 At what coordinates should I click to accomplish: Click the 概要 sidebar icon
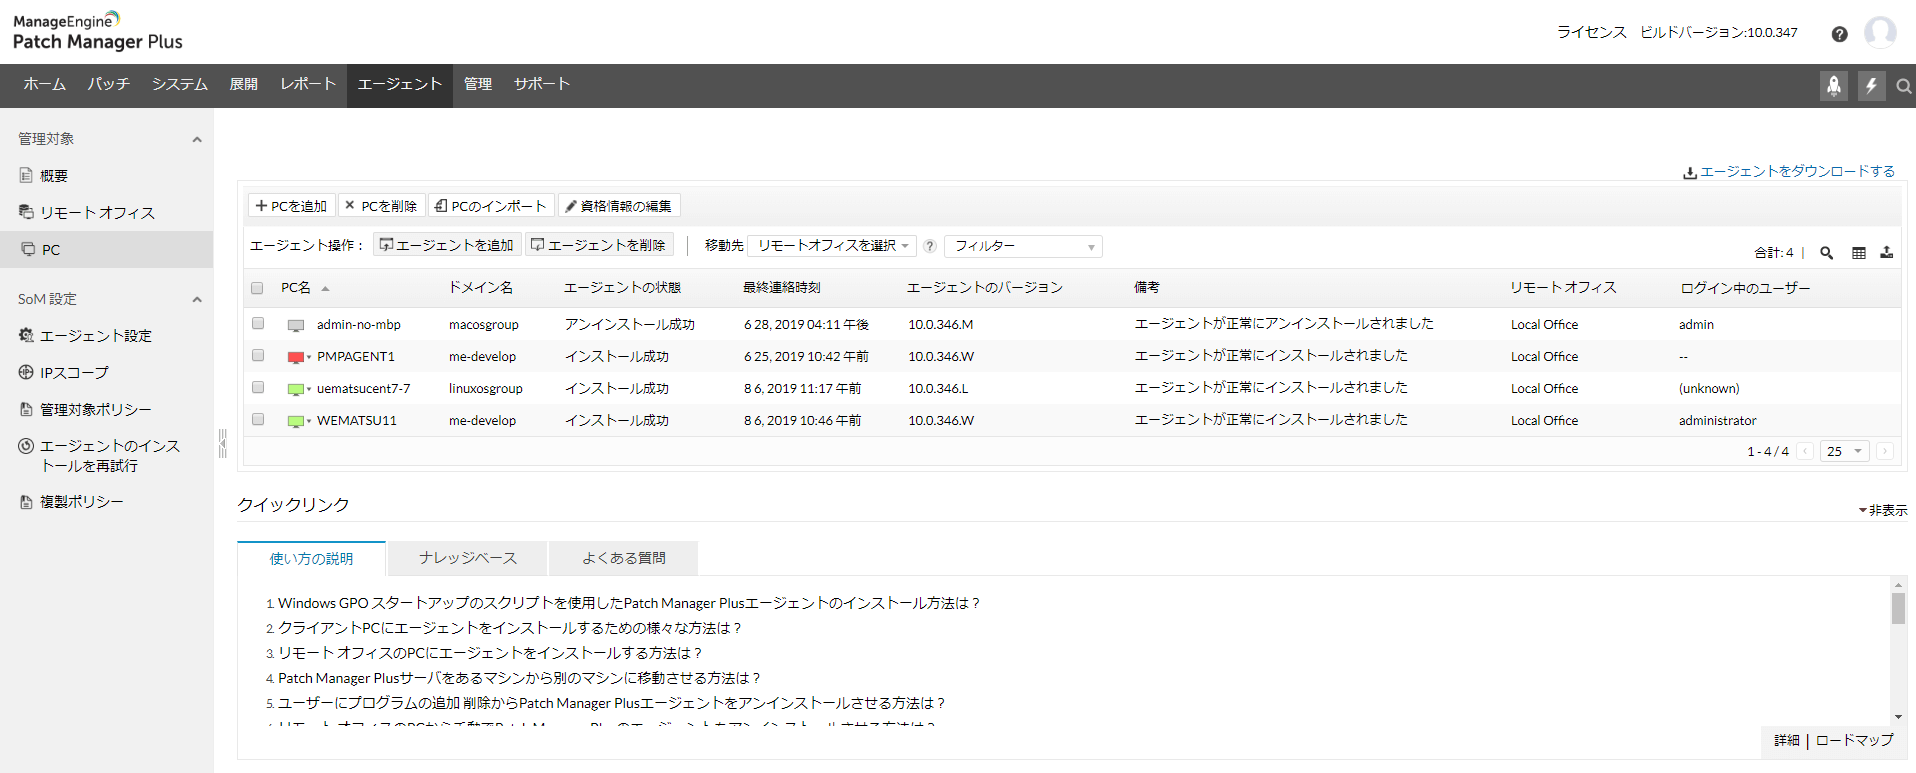(x=26, y=176)
